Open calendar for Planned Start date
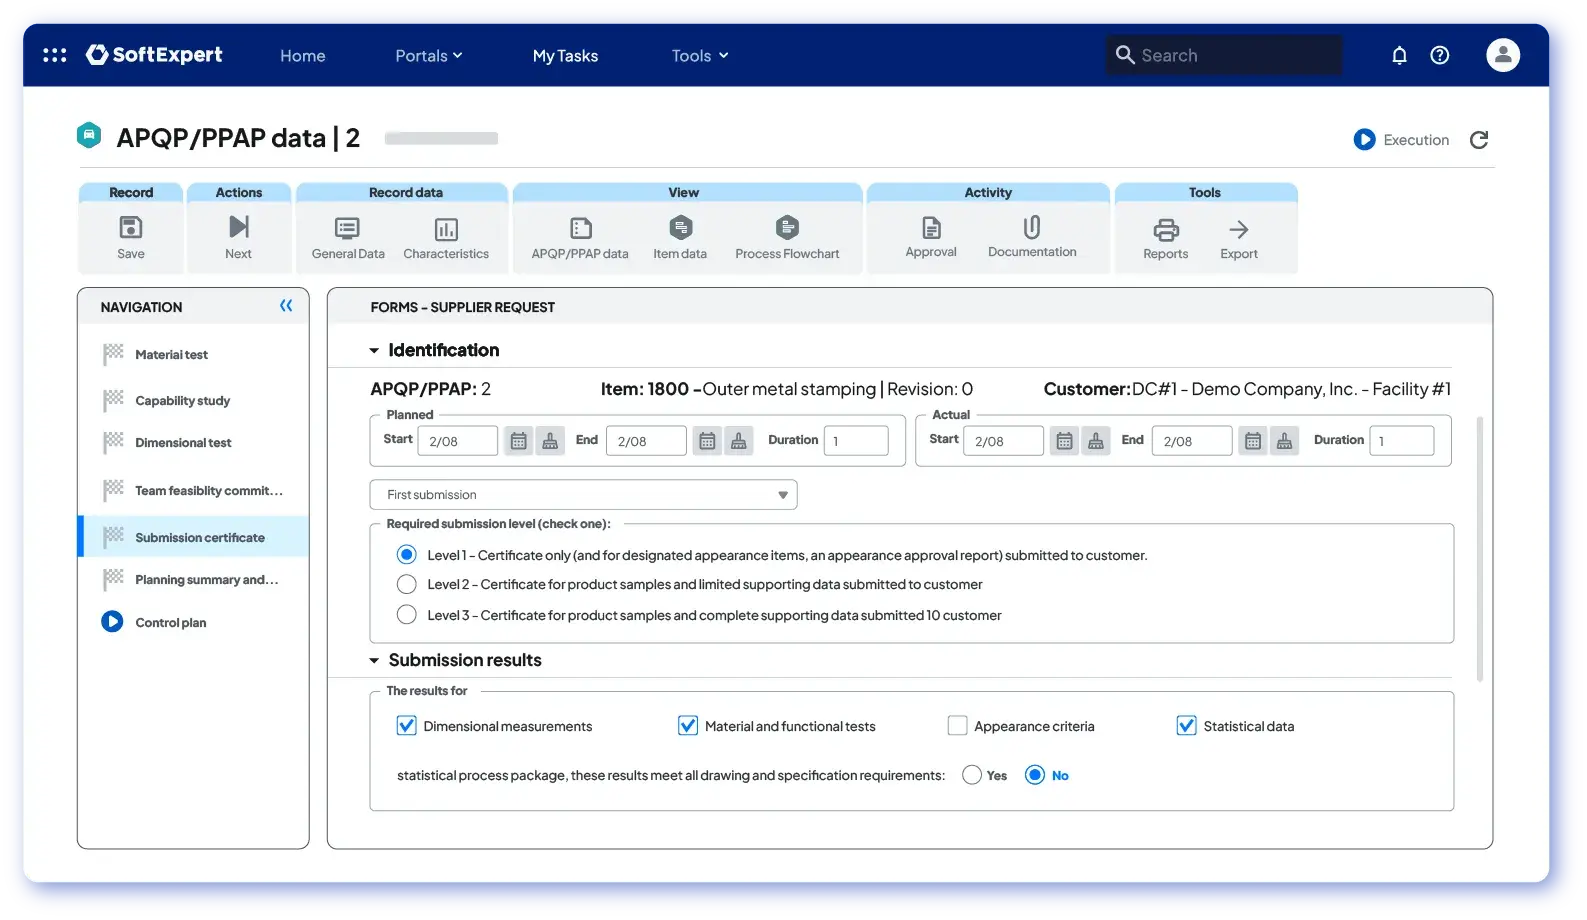Screen dimensions: 1587x920 point(518,441)
